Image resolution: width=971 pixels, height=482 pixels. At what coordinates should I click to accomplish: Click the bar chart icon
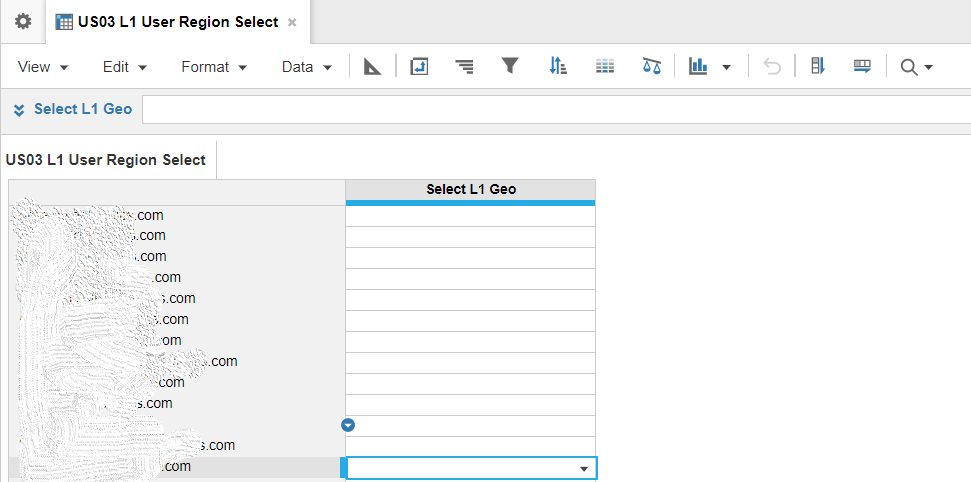pyautogui.click(x=699, y=66)
